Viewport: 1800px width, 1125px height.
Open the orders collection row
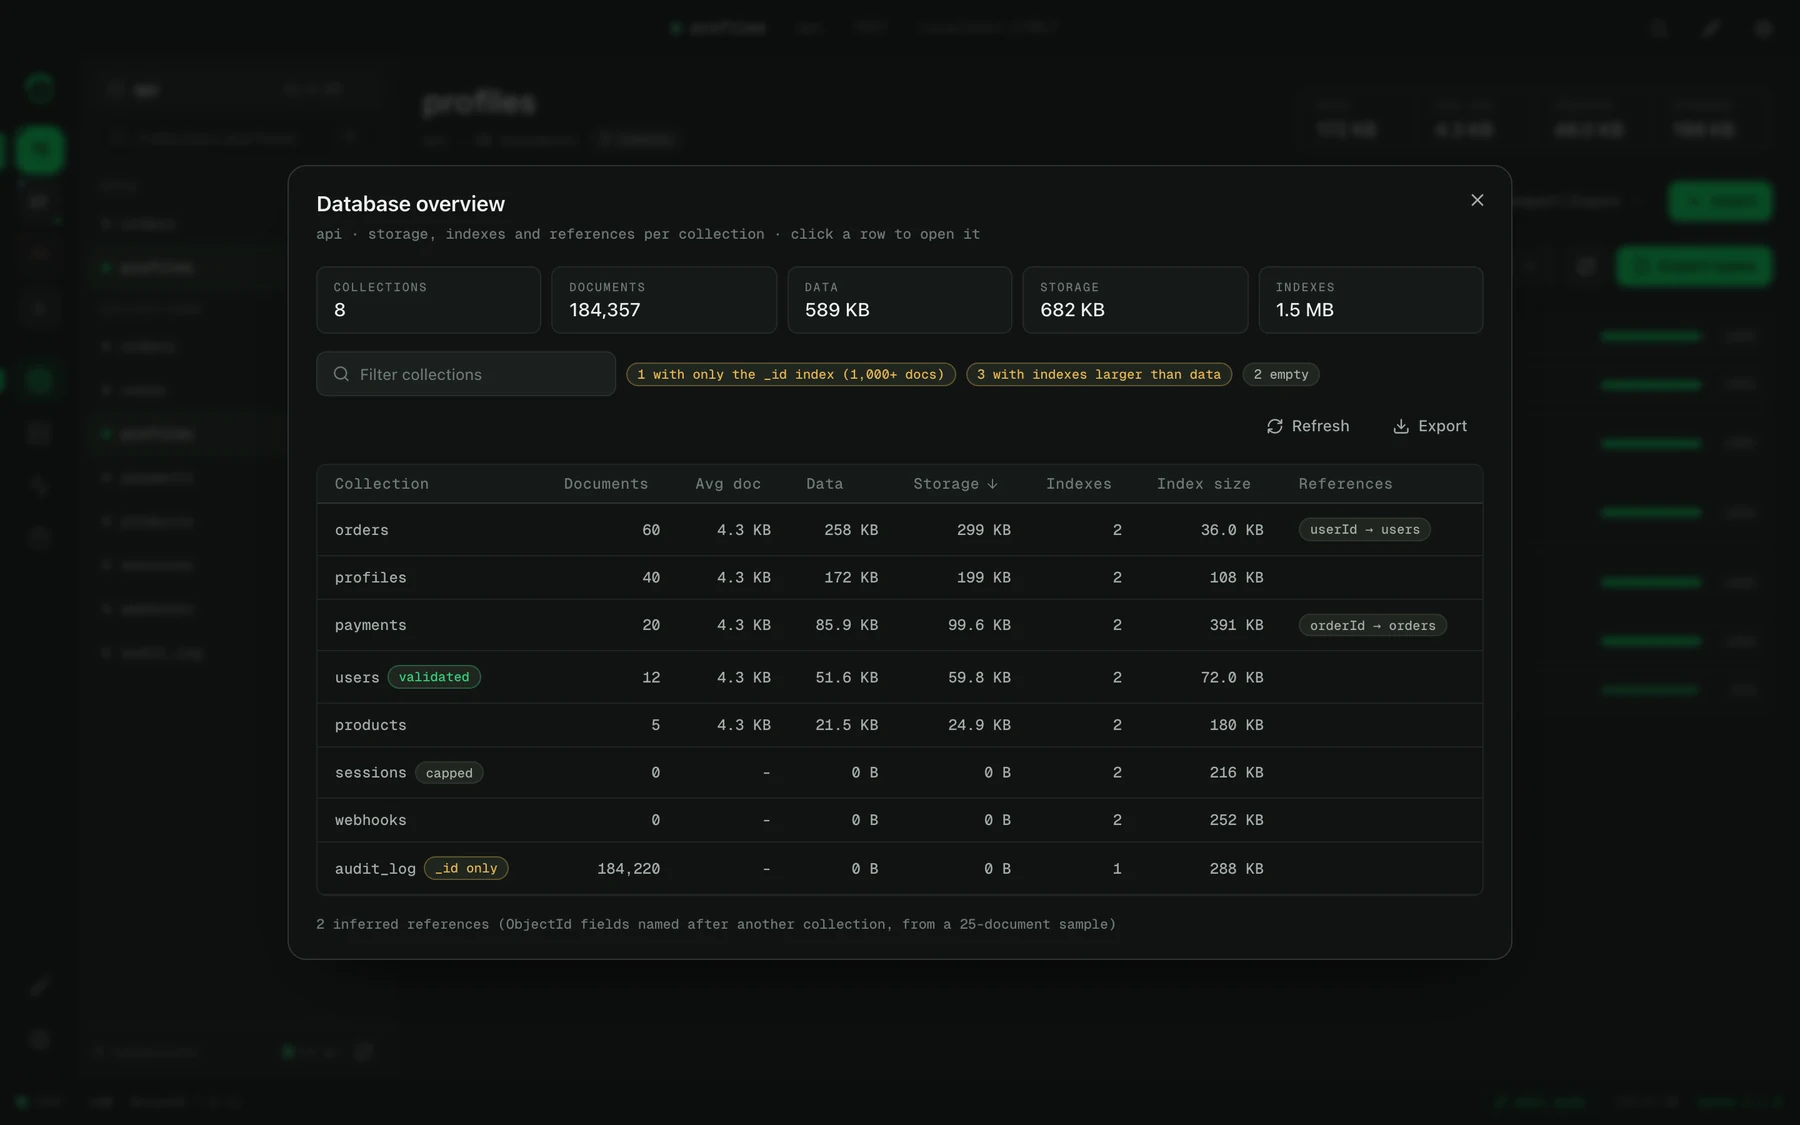[x=900, y=530]
